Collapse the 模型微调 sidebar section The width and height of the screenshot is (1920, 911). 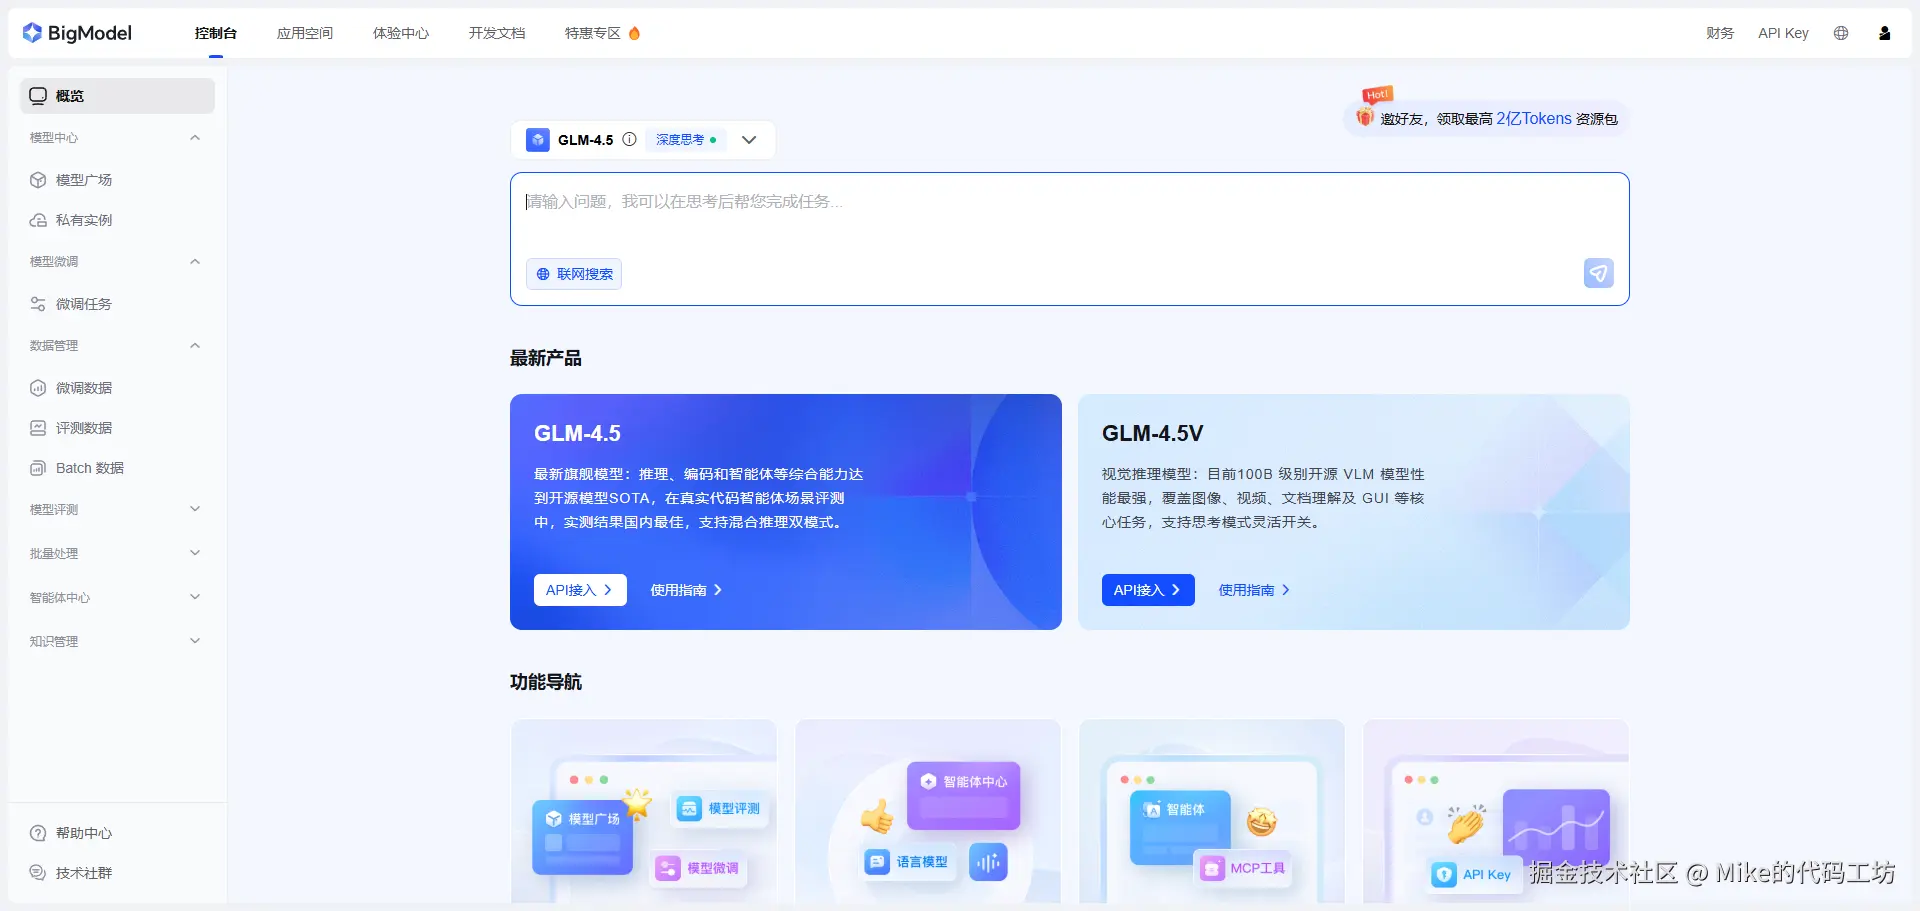pos(195,262)
